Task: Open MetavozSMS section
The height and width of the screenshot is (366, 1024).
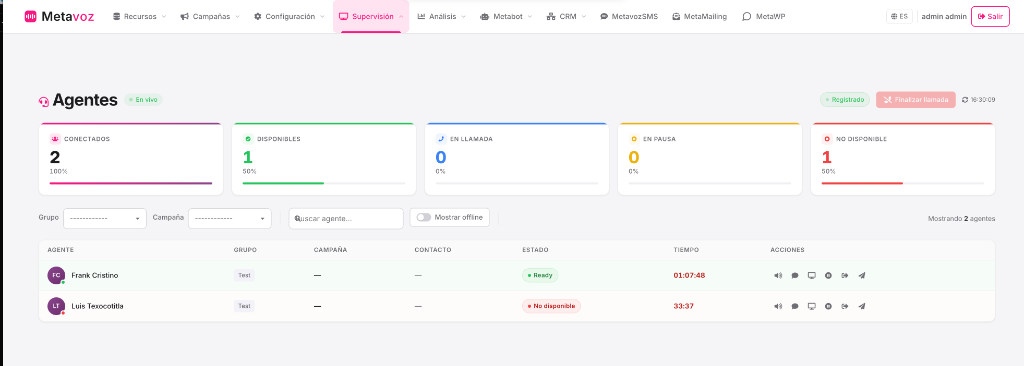Action: (629, 16)
